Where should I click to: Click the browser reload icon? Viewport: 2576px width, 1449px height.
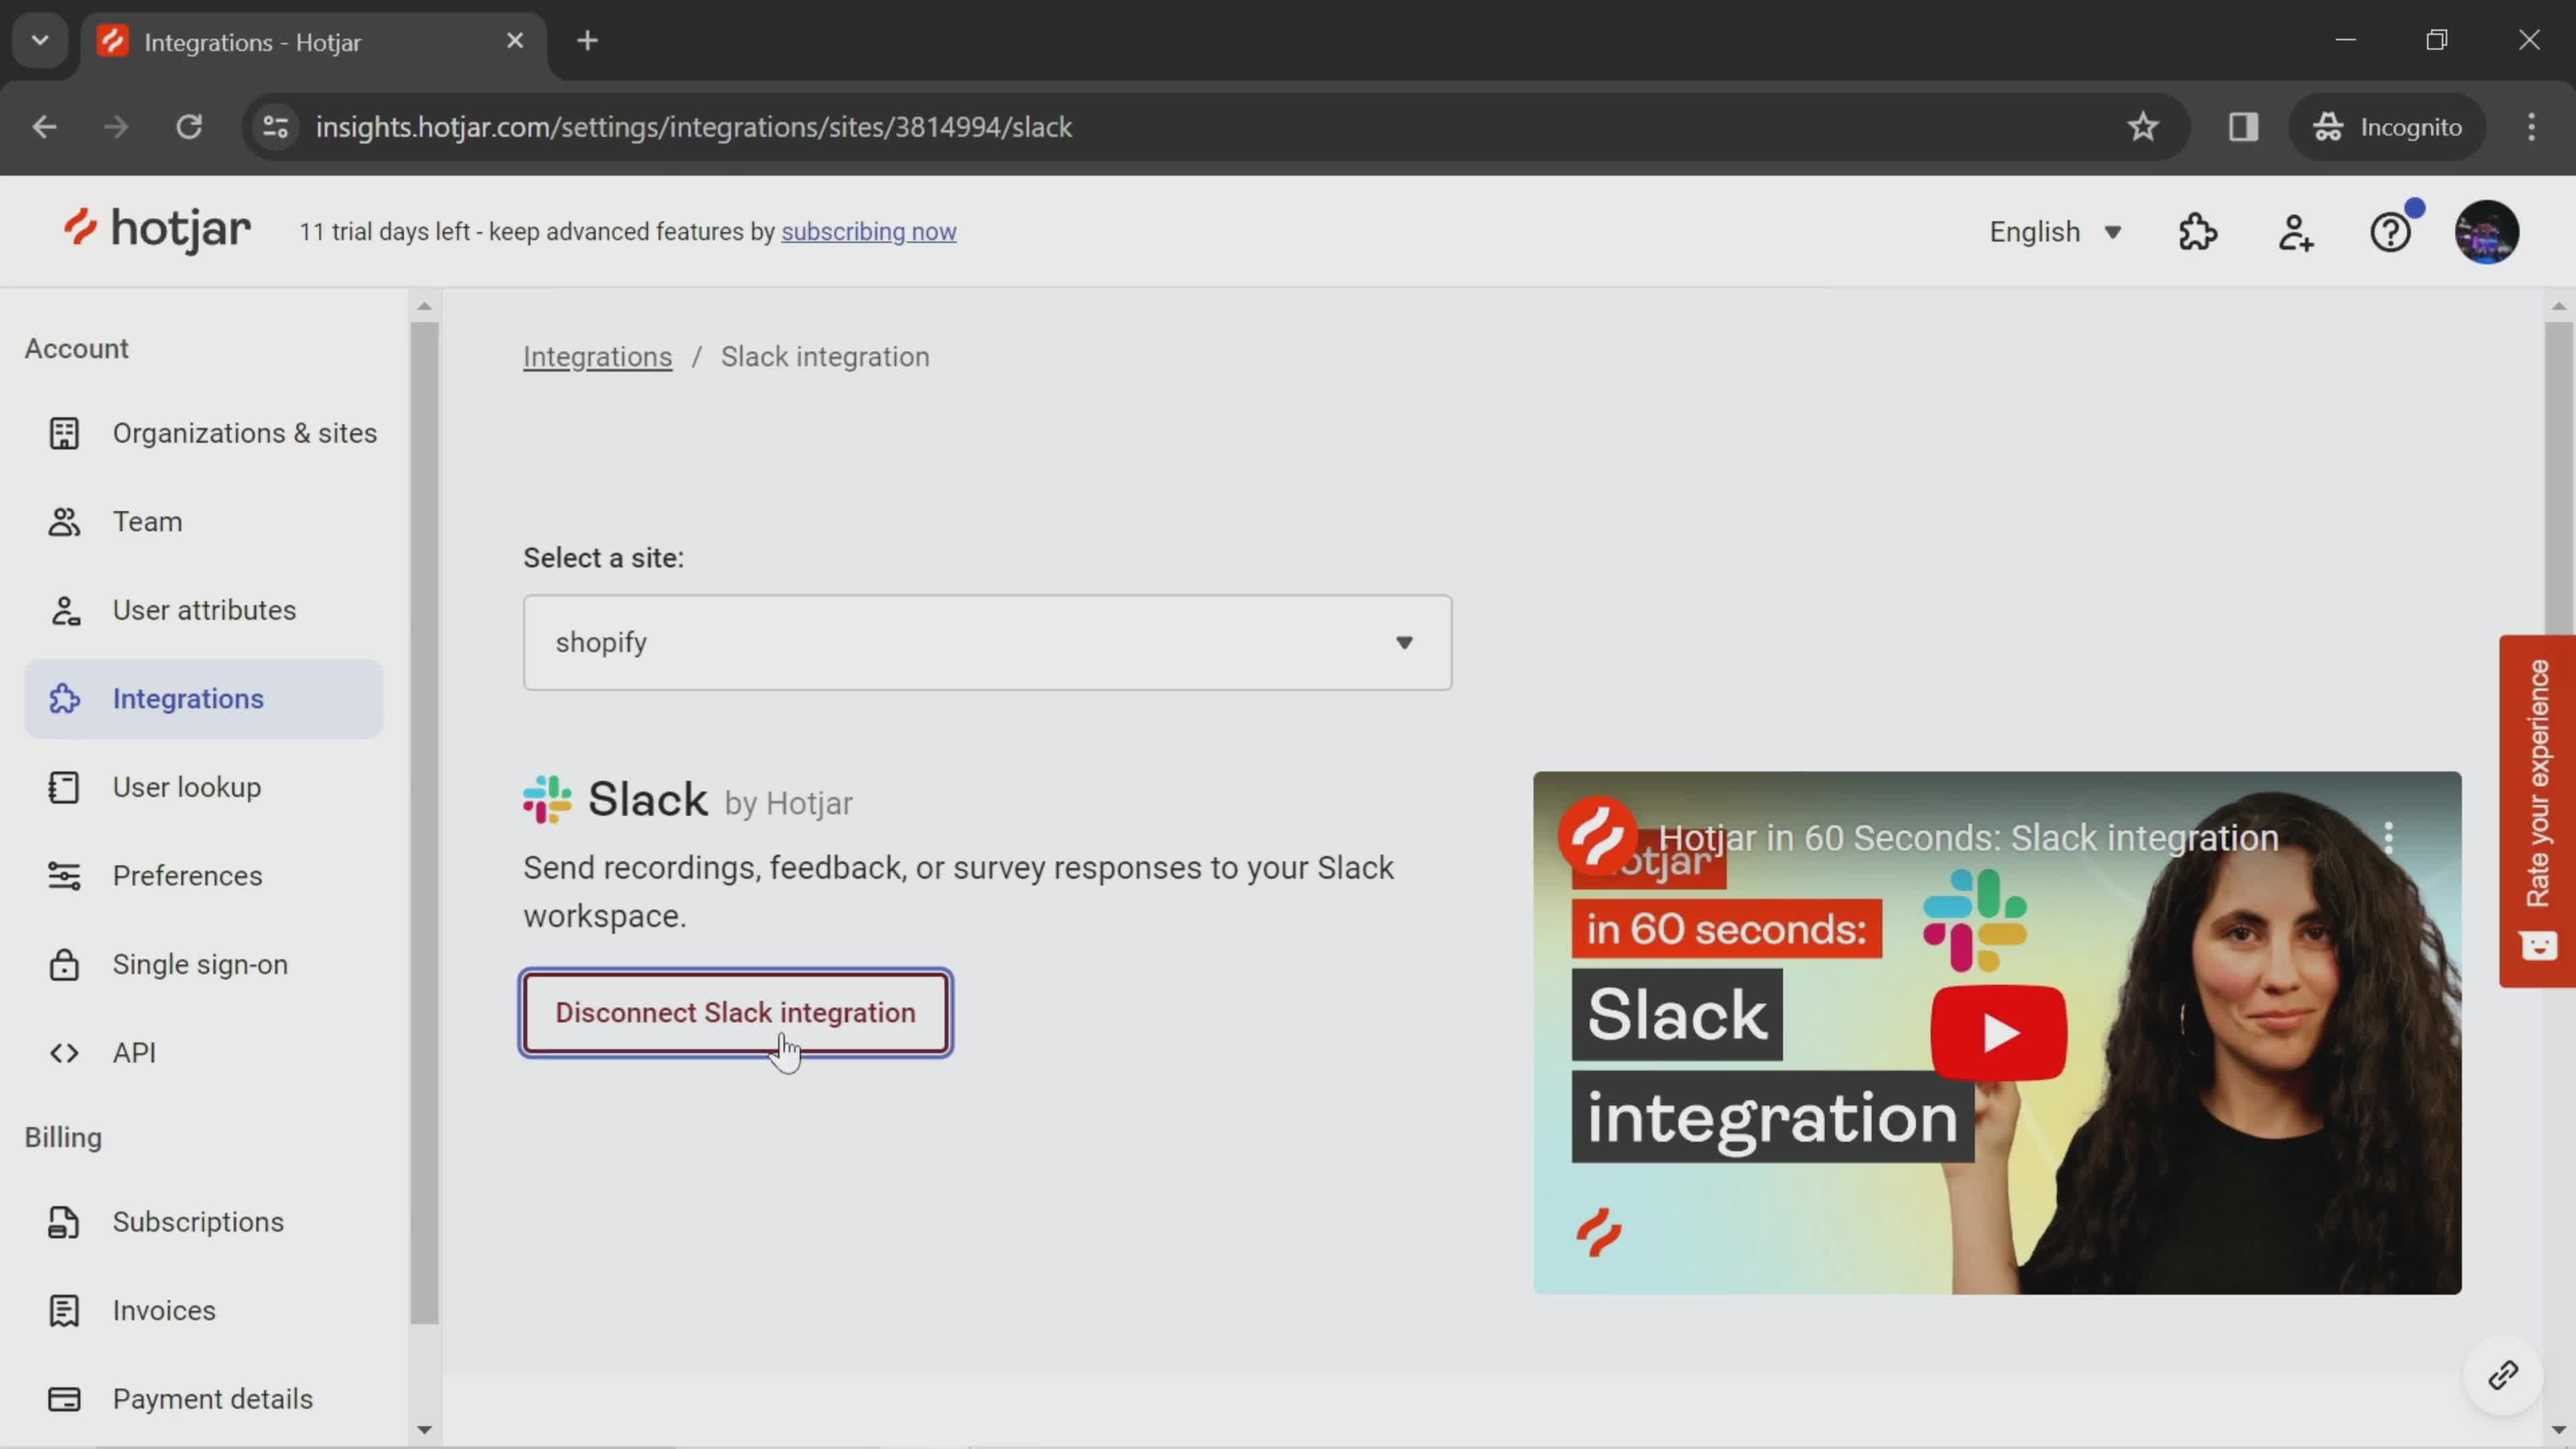189,127
